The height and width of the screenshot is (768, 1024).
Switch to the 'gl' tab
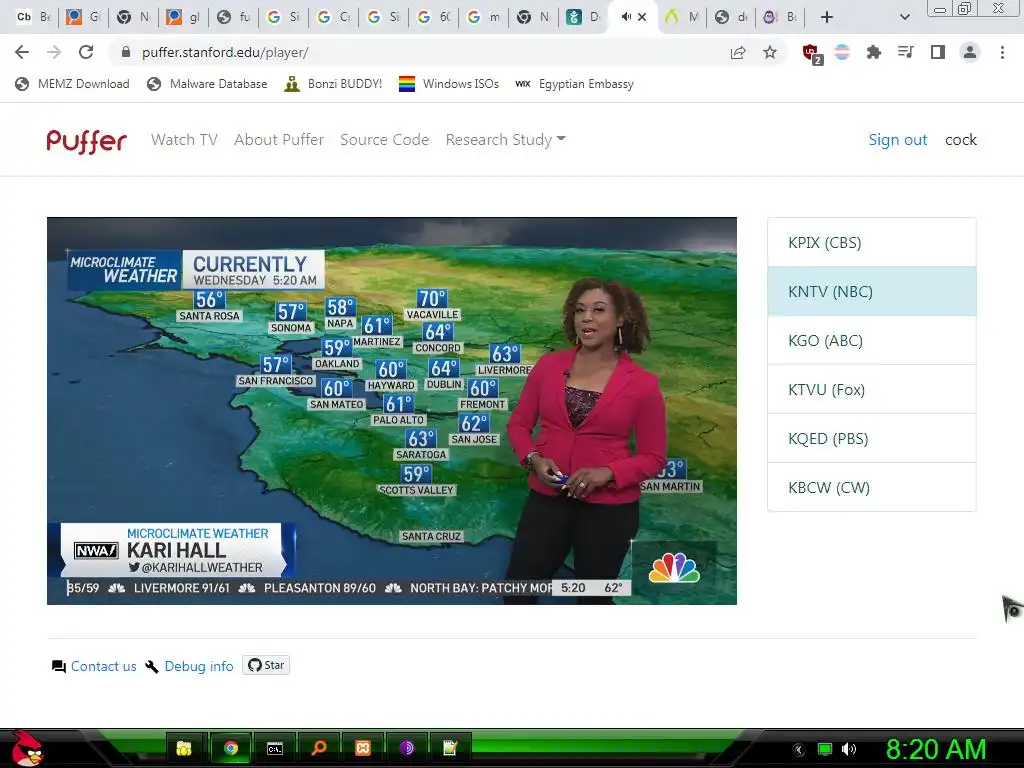tap(184, 17)
